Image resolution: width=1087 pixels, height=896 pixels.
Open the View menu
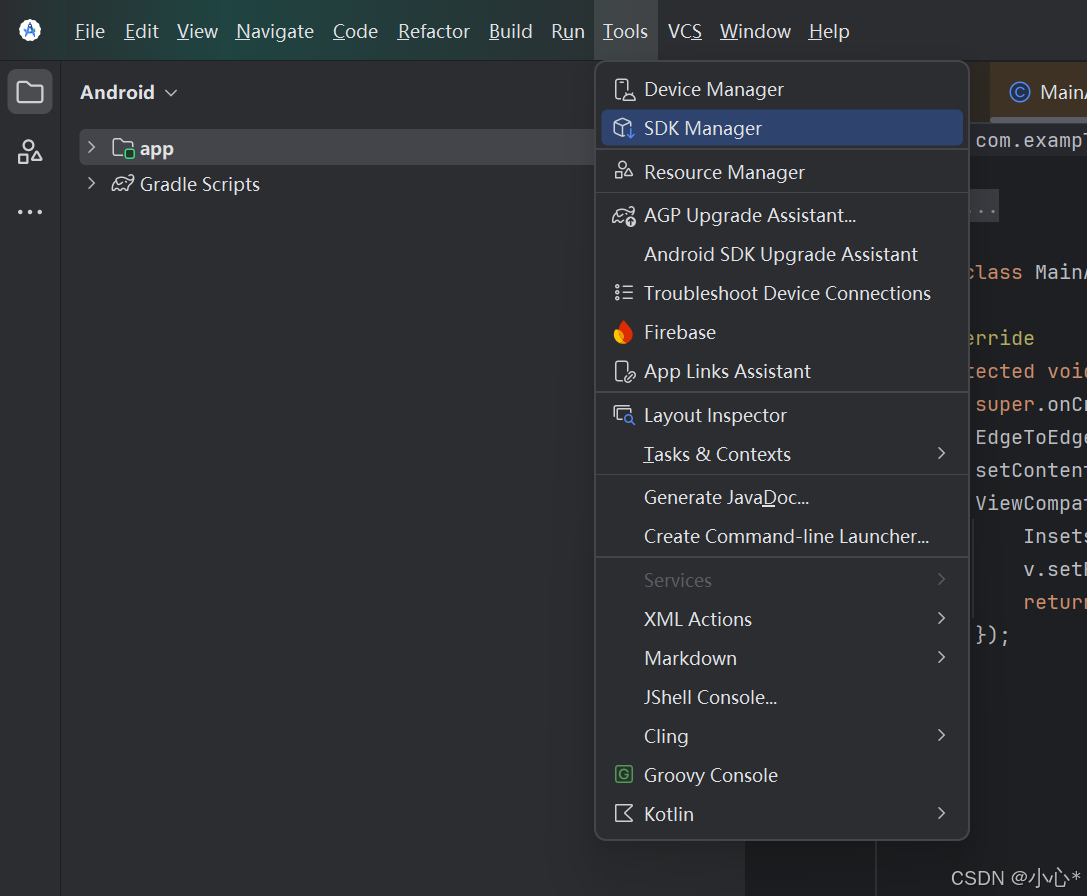[x=197, y=31]
